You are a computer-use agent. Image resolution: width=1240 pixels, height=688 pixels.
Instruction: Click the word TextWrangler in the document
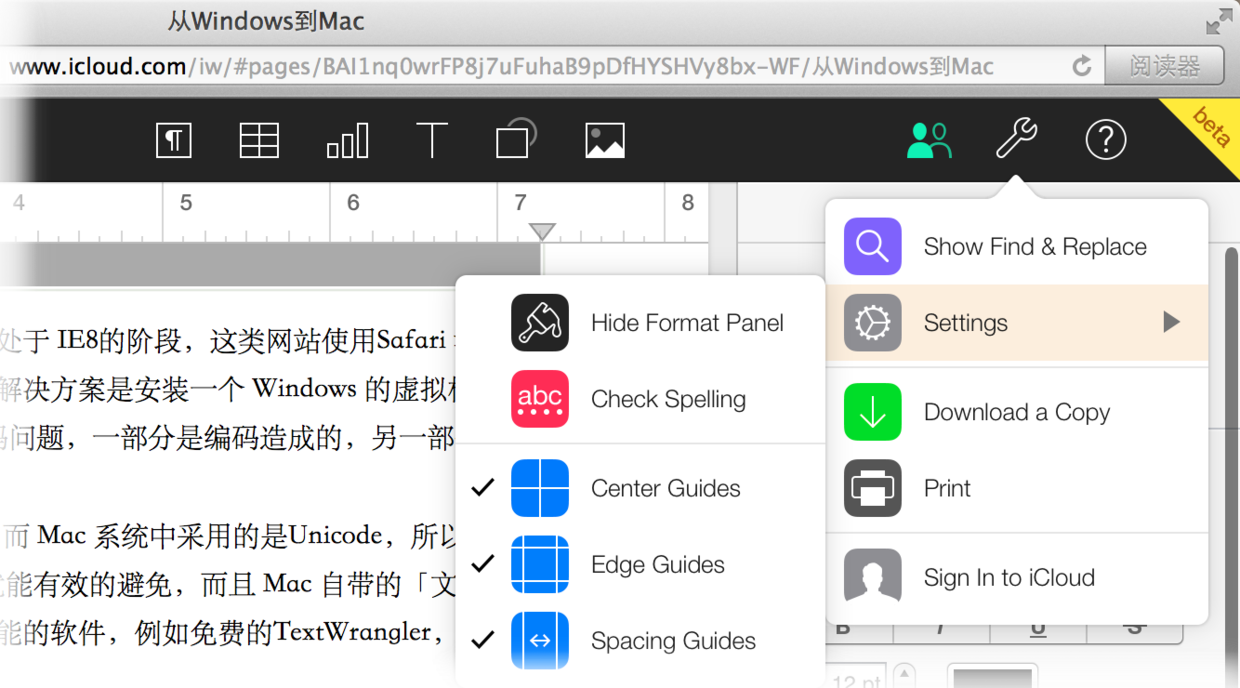click(x=352, y=632)
